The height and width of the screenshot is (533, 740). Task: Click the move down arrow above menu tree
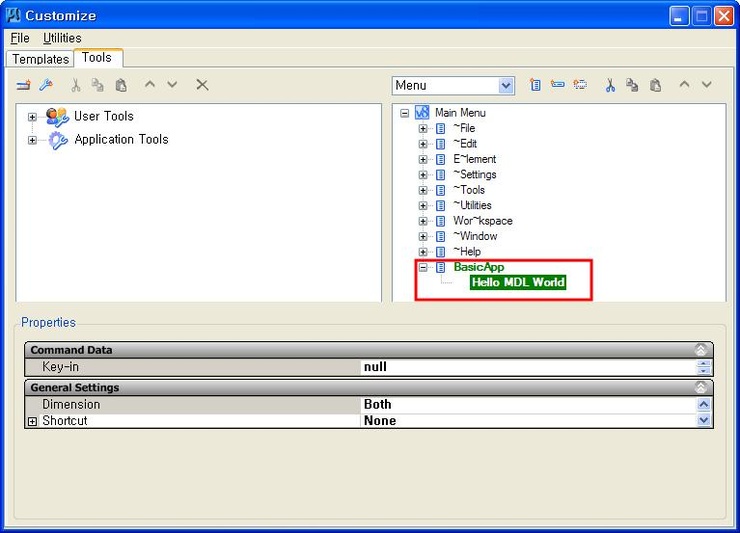(707, 86)
